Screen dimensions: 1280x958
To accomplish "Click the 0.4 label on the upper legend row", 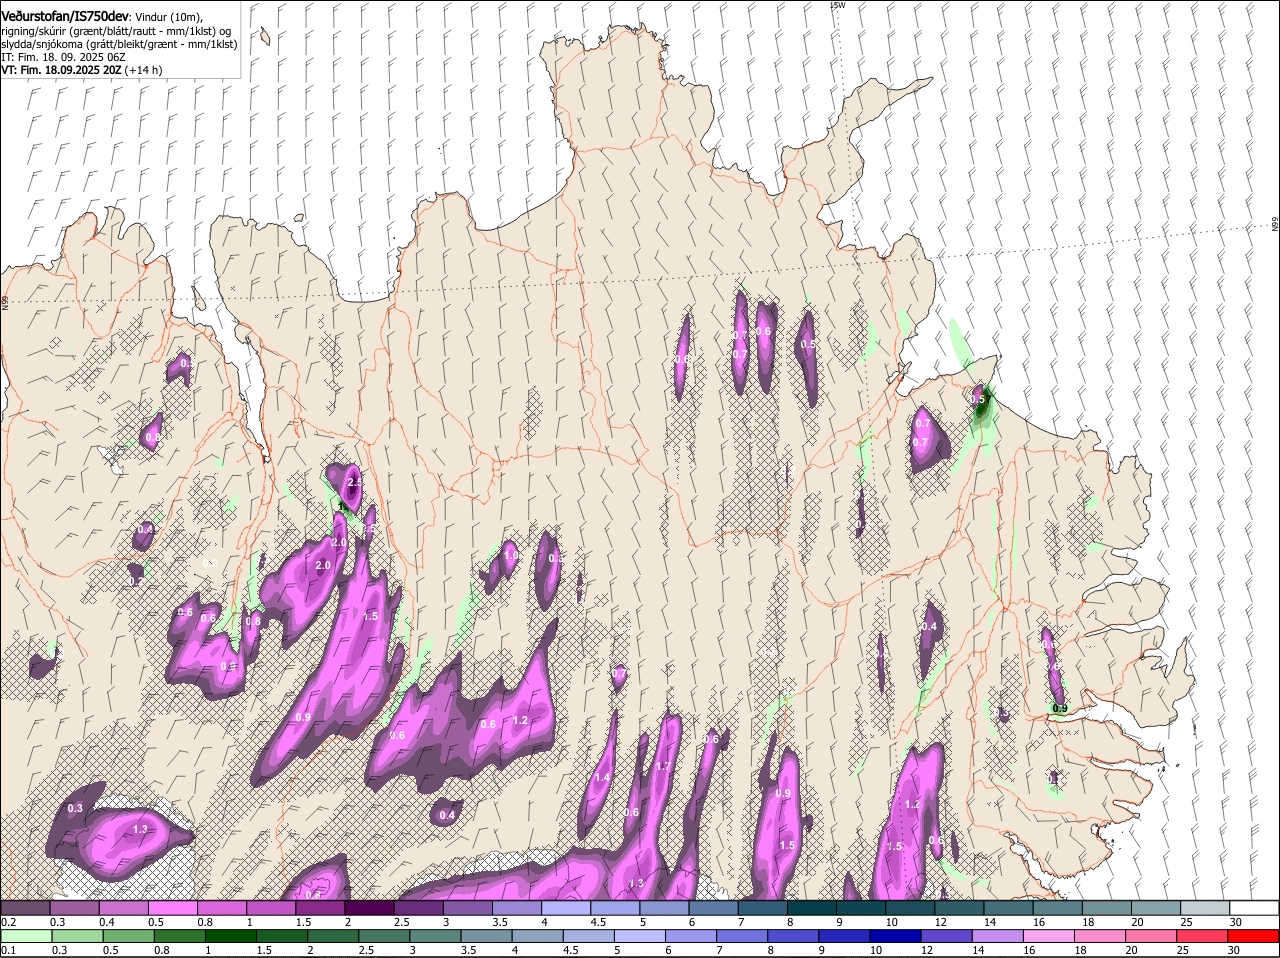I will [x=106, y=921].
